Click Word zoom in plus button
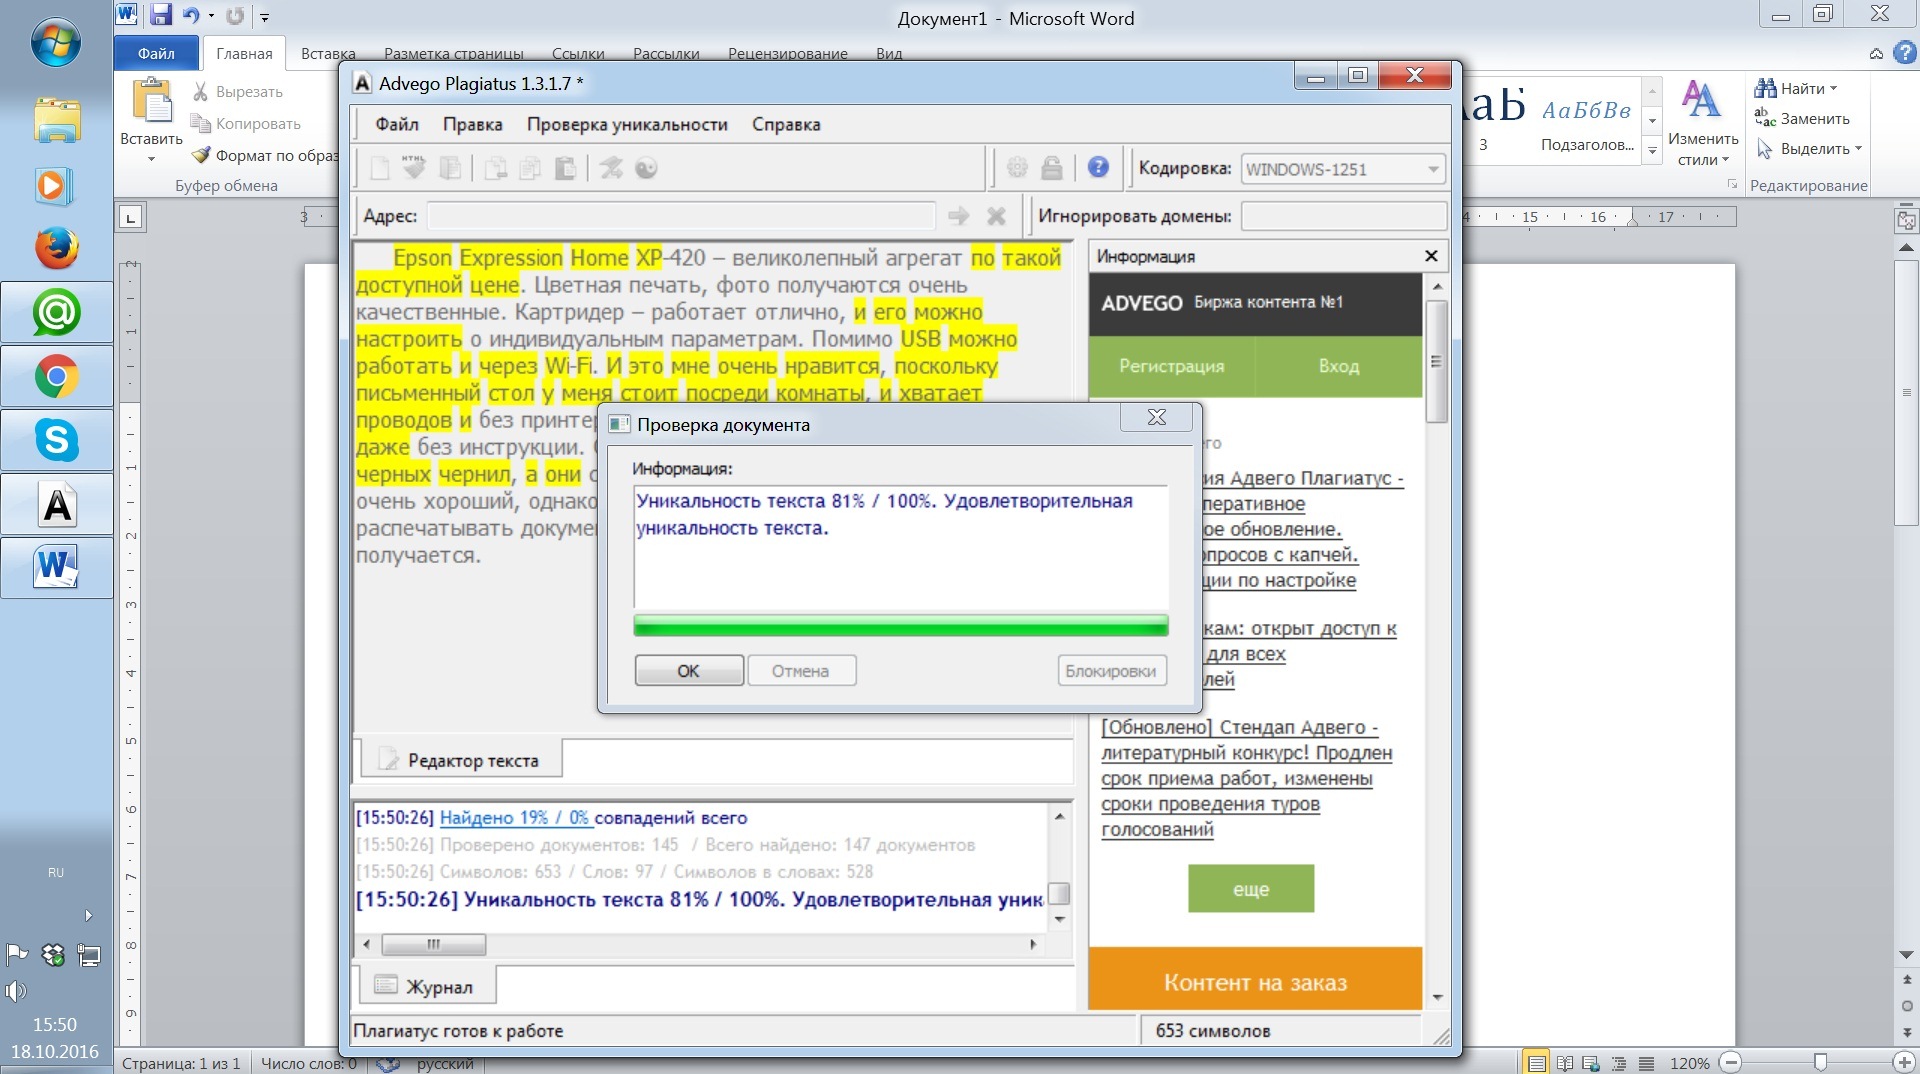Screen dimensions: 1920x1074 [1905, 1063]
